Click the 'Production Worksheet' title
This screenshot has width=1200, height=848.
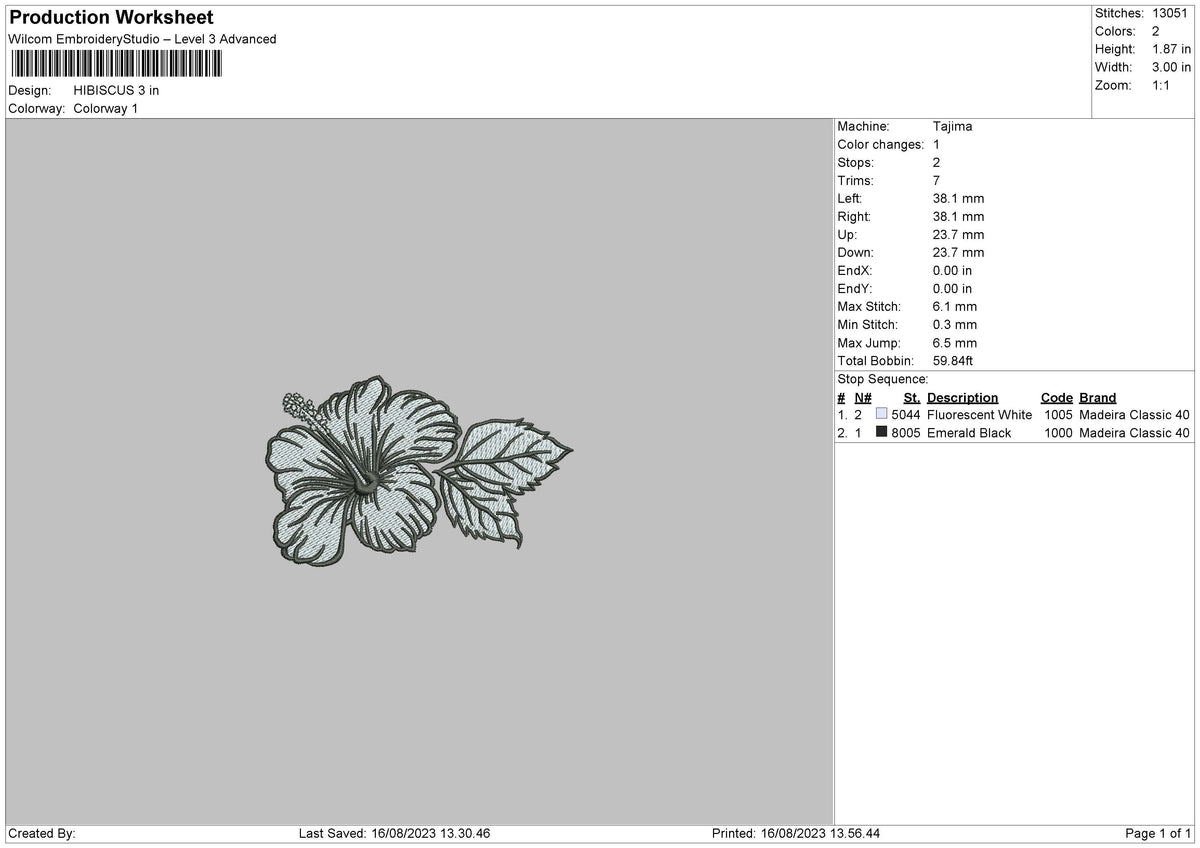(111, 18)
